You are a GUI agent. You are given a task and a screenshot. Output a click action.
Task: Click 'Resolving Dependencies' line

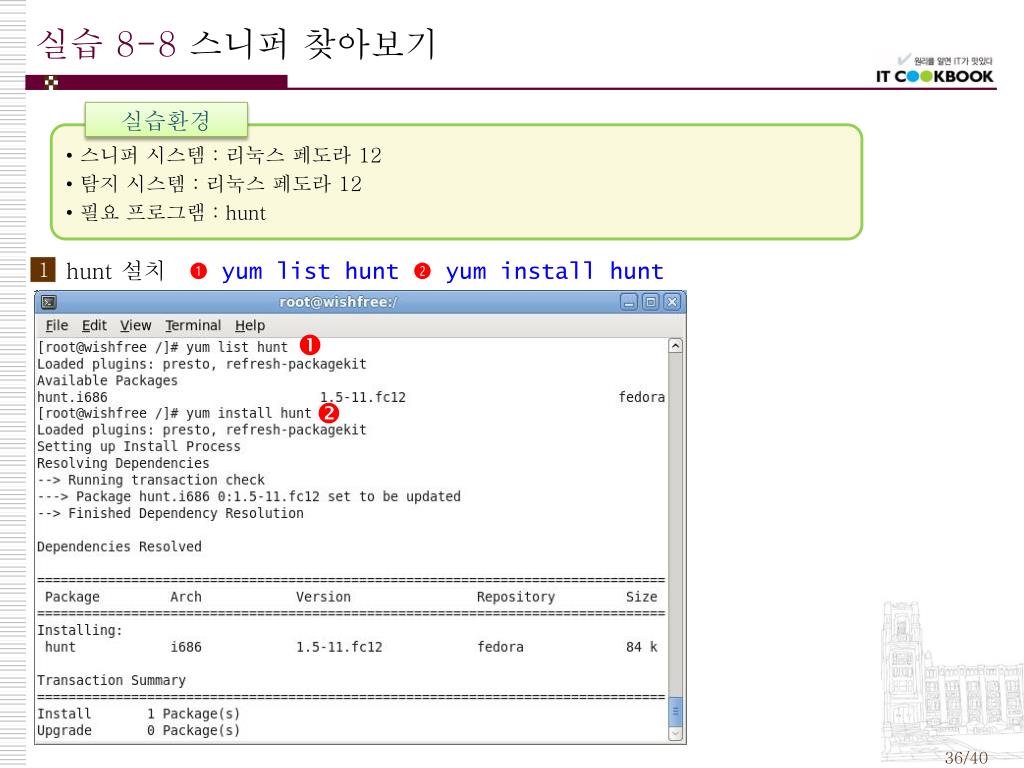click(x=123, y=463)
